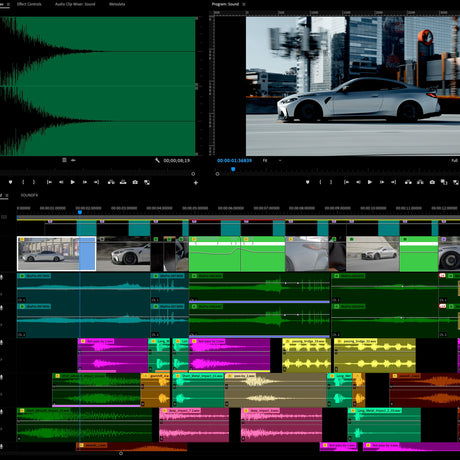Click the Program monitor car video preview
Viewport: 460px width, 460px height.
click(x=353, y=86)
